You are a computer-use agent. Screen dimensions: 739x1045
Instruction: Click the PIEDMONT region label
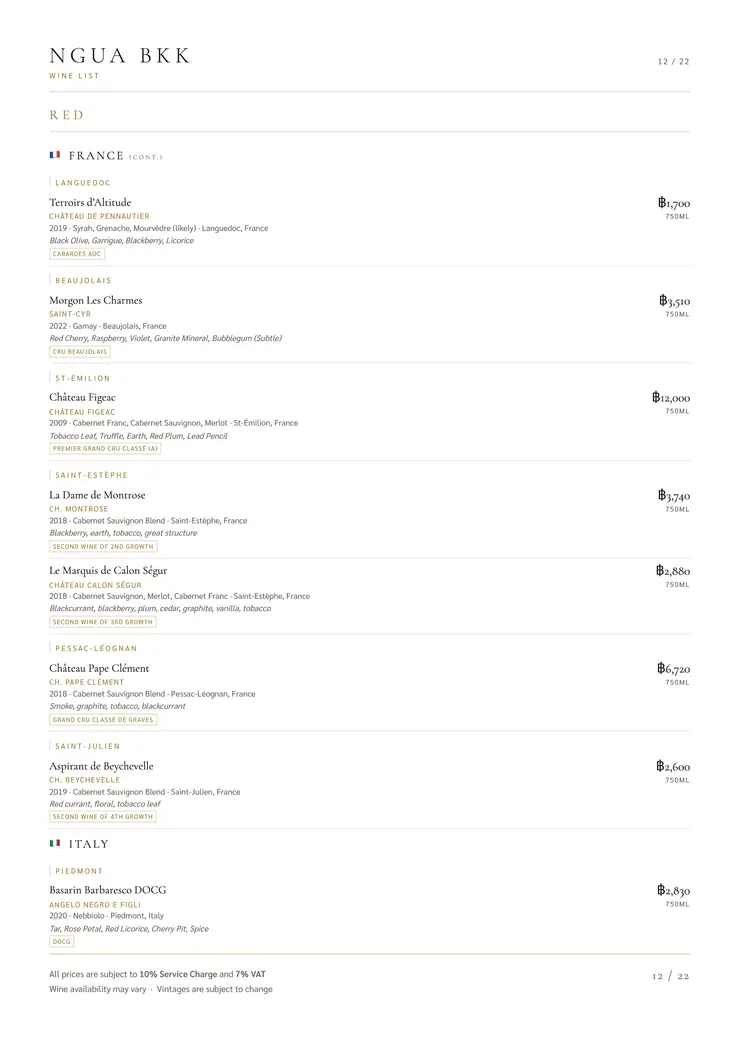click(79, 871)
